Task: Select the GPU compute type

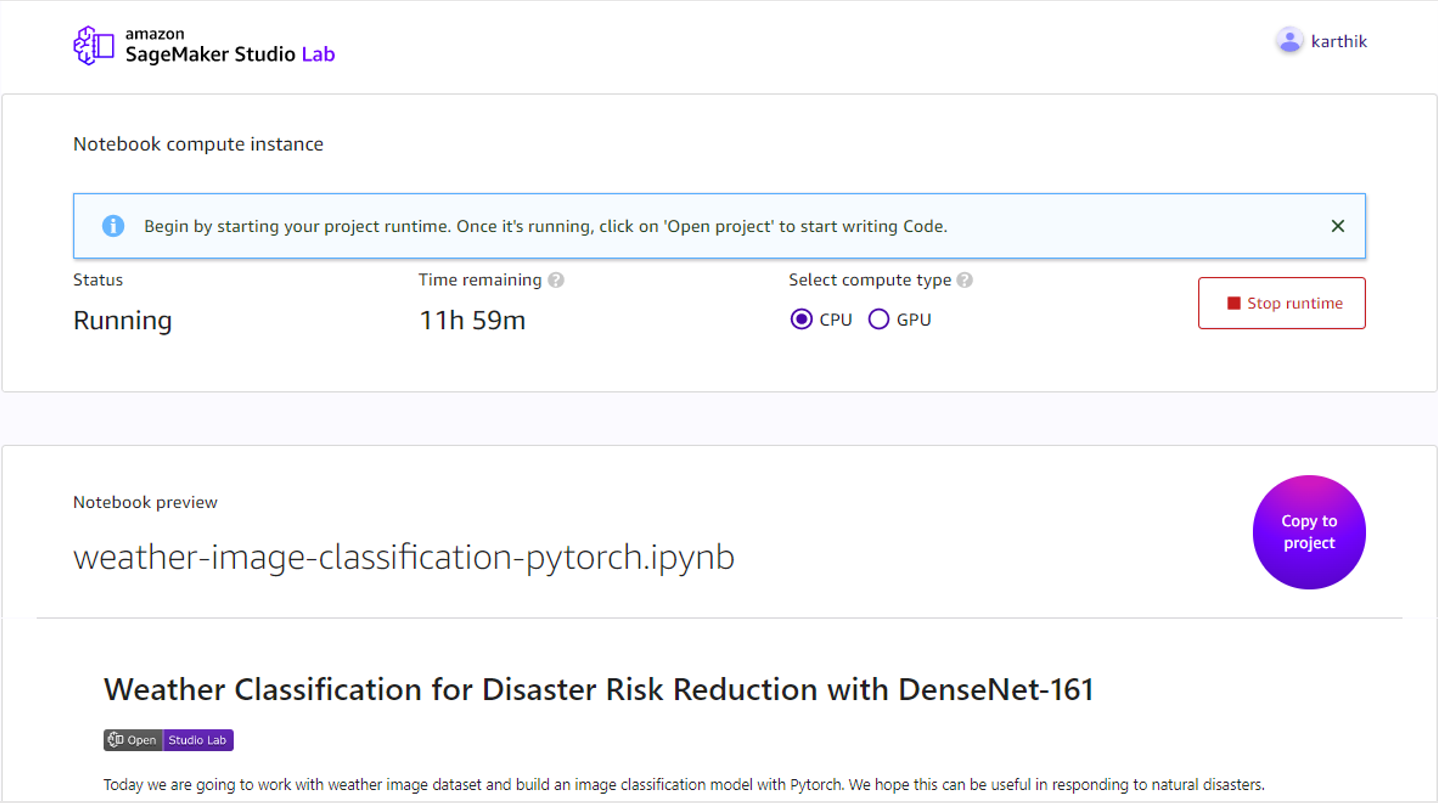Action: pyautogui.click(x=878, y=320)
